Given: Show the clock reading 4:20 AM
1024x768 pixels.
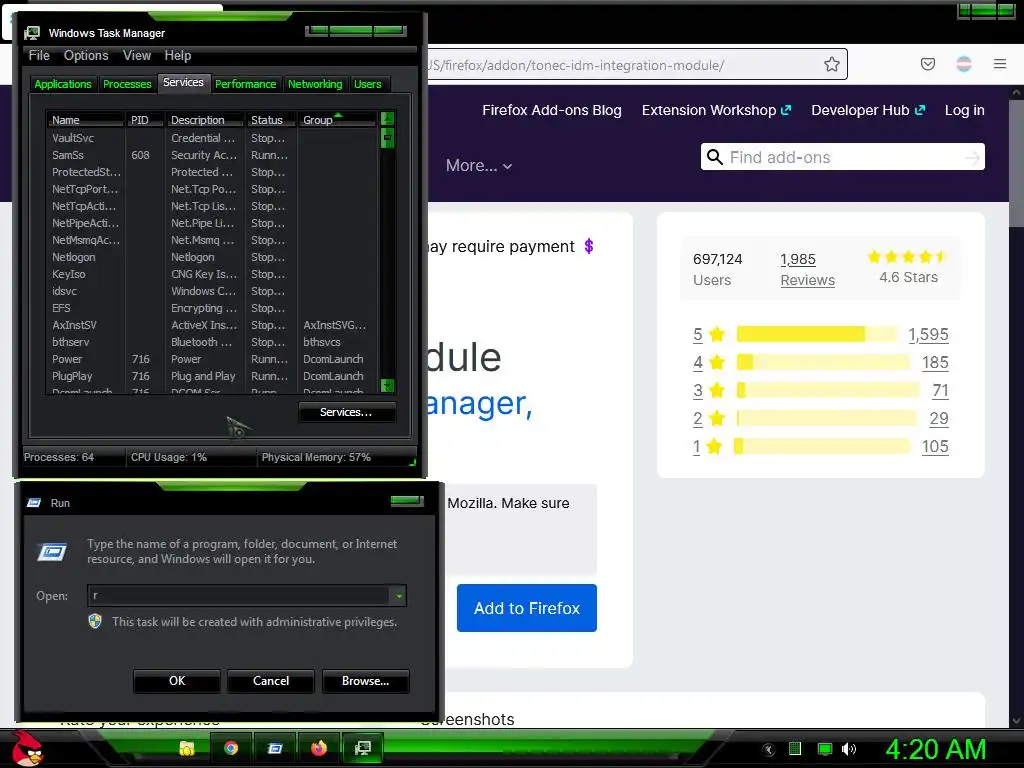Looking at the screenshot, I should [935, 750].
